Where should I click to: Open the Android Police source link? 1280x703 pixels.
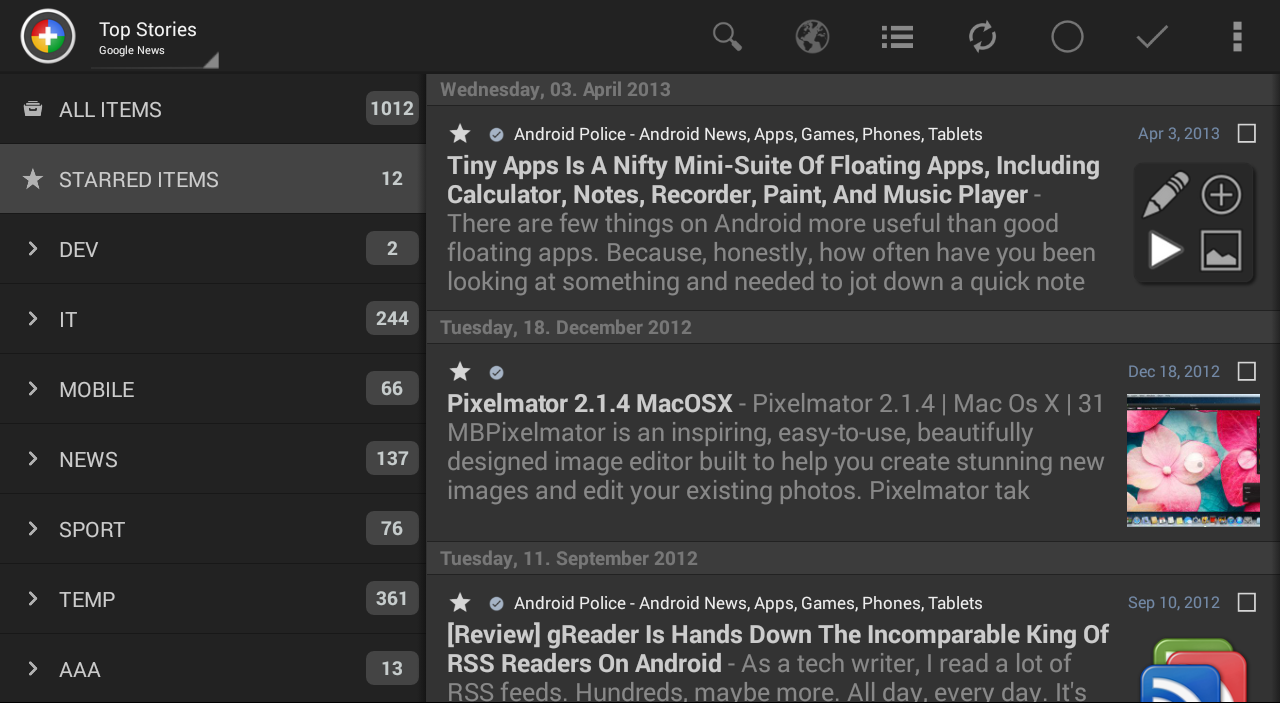[747, 133]
